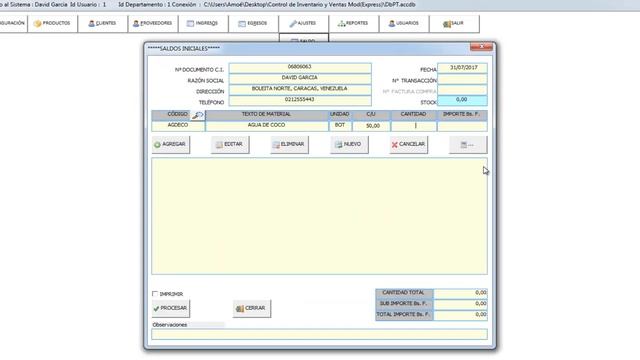Open the Ingresos module

click(203, 24)
